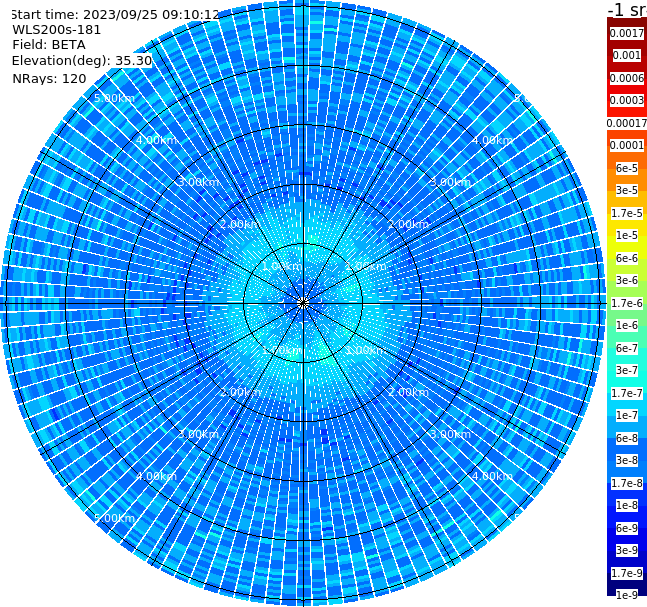Click the 1.7e-7 colorbar label

click(x=627, y=393)
